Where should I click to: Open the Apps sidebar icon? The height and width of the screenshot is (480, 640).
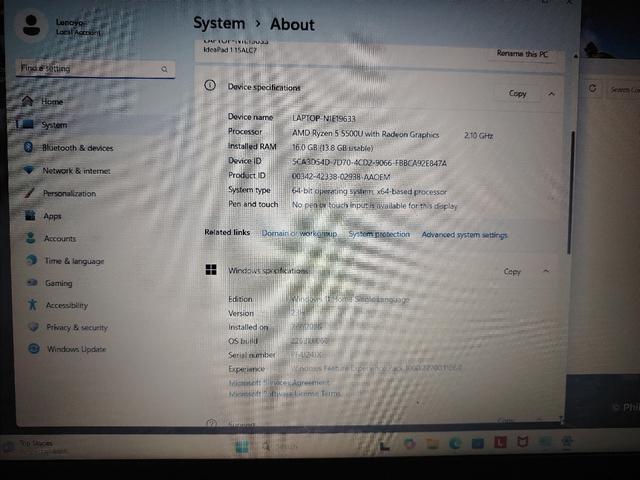pos(30,215)
